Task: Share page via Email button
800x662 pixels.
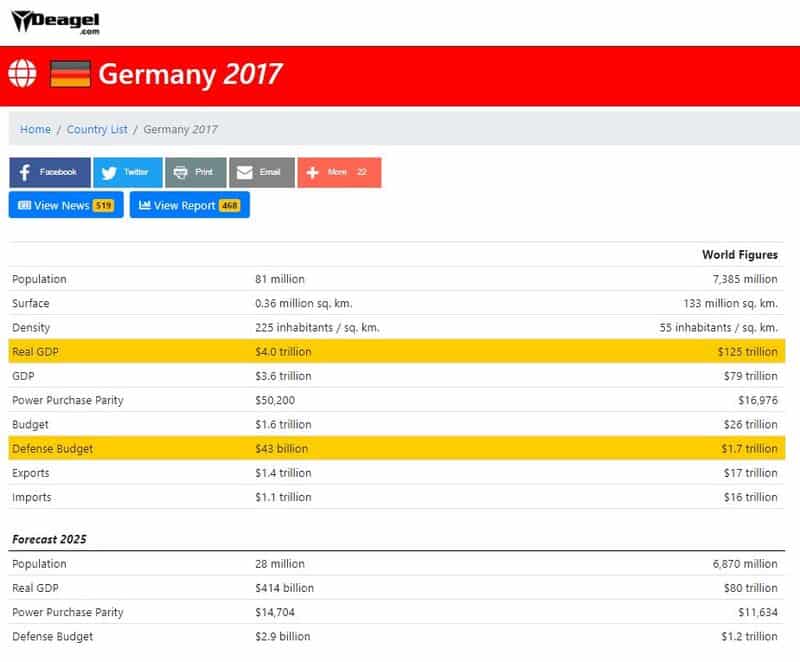Action: click(x=261, y=172)
